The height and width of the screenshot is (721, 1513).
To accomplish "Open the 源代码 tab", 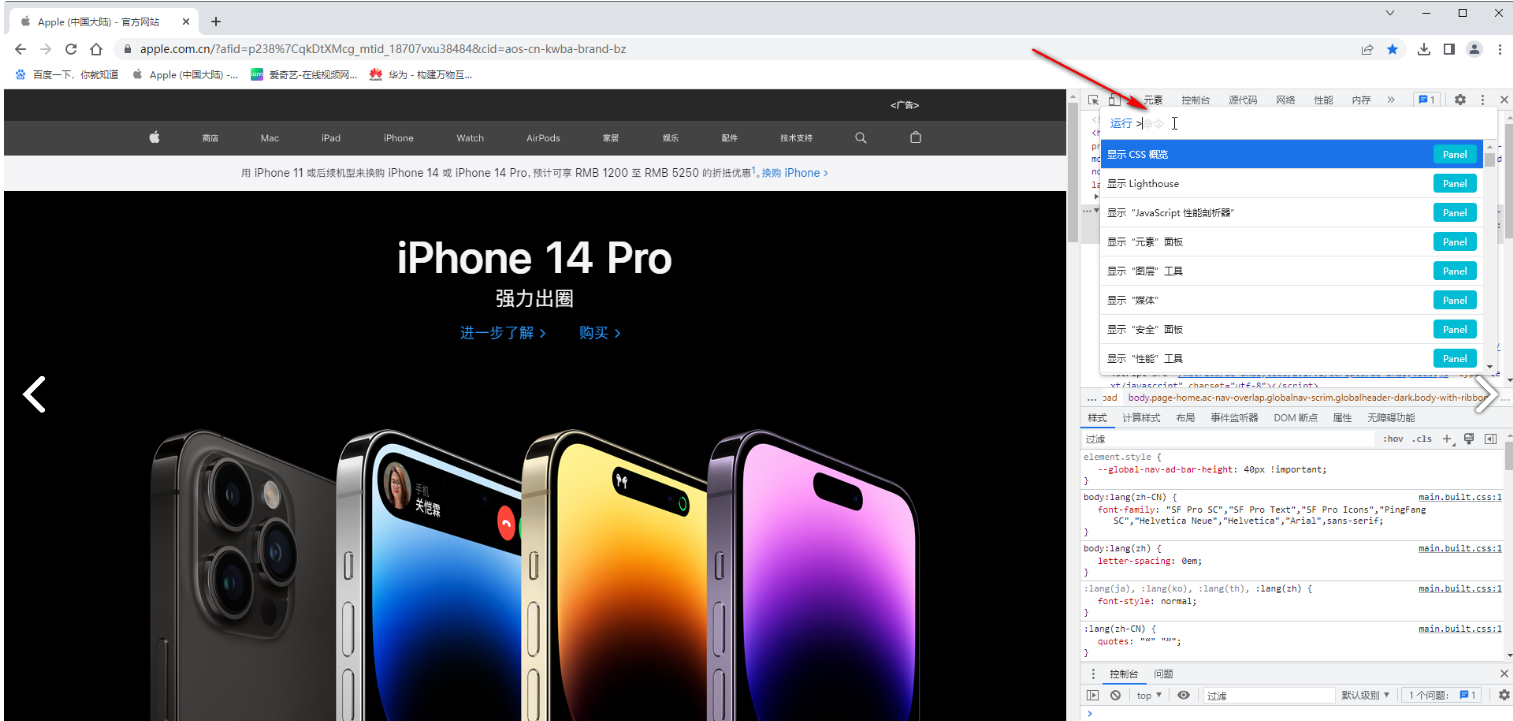I will [1243, 100].
